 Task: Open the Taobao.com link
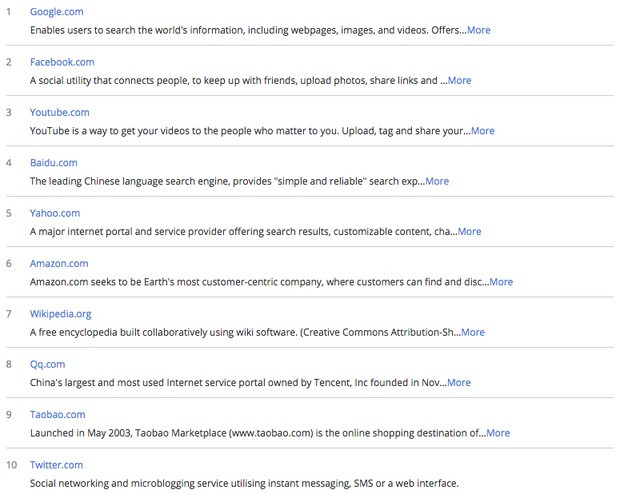pos(57,414)
